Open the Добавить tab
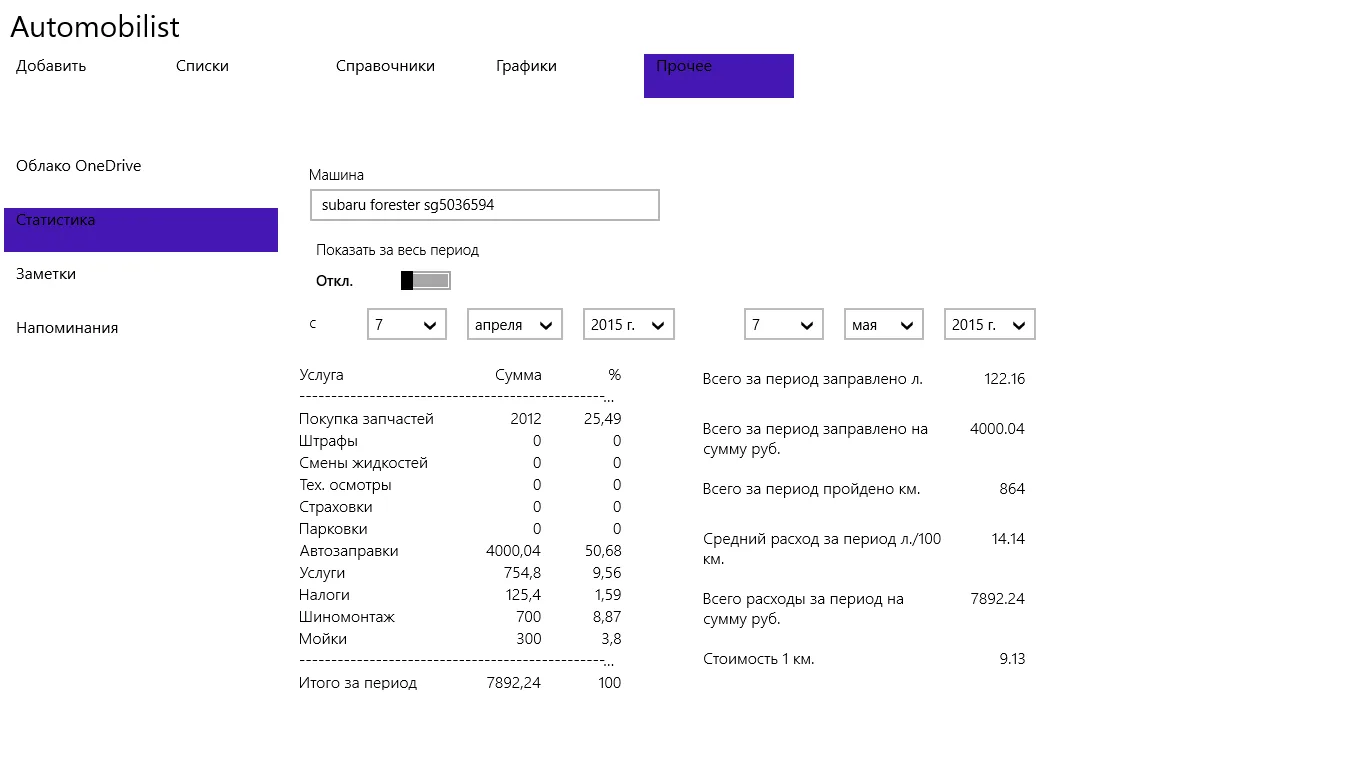This screenshot has width=1366, height=768. pos(51,66)
